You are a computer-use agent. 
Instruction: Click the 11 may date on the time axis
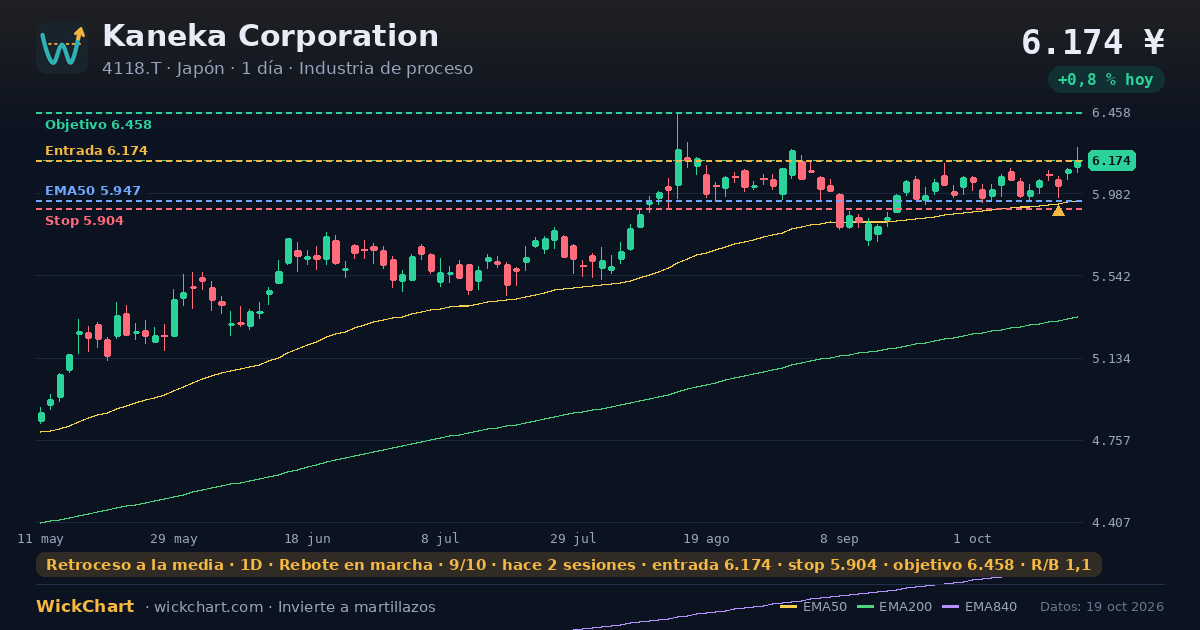point(41,538)
